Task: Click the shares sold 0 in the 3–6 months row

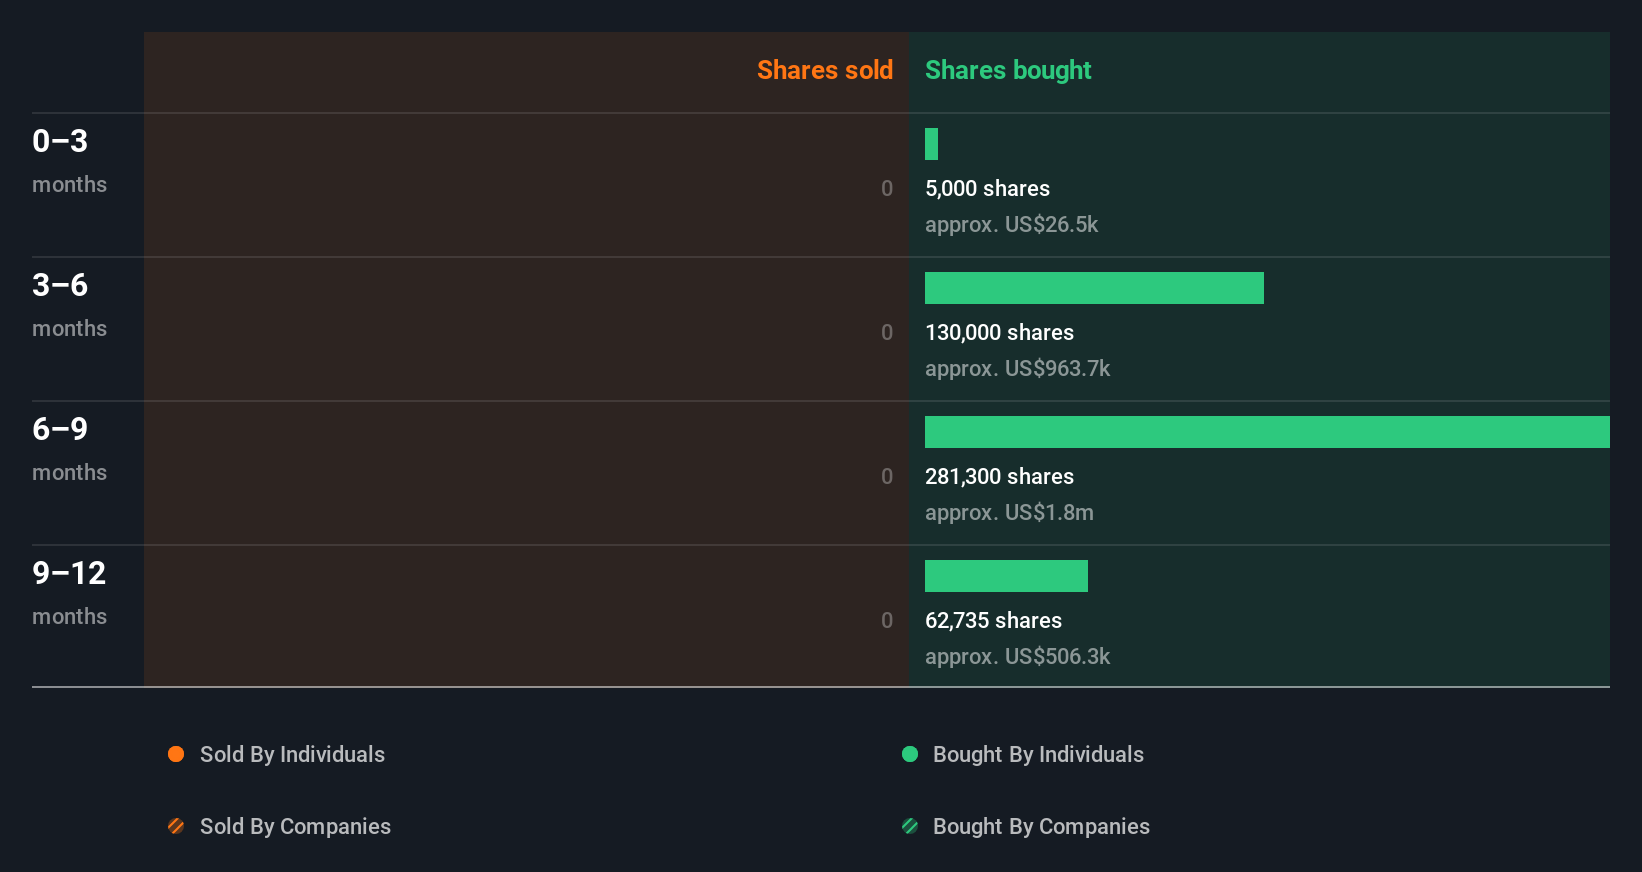Action: point(887,332)
